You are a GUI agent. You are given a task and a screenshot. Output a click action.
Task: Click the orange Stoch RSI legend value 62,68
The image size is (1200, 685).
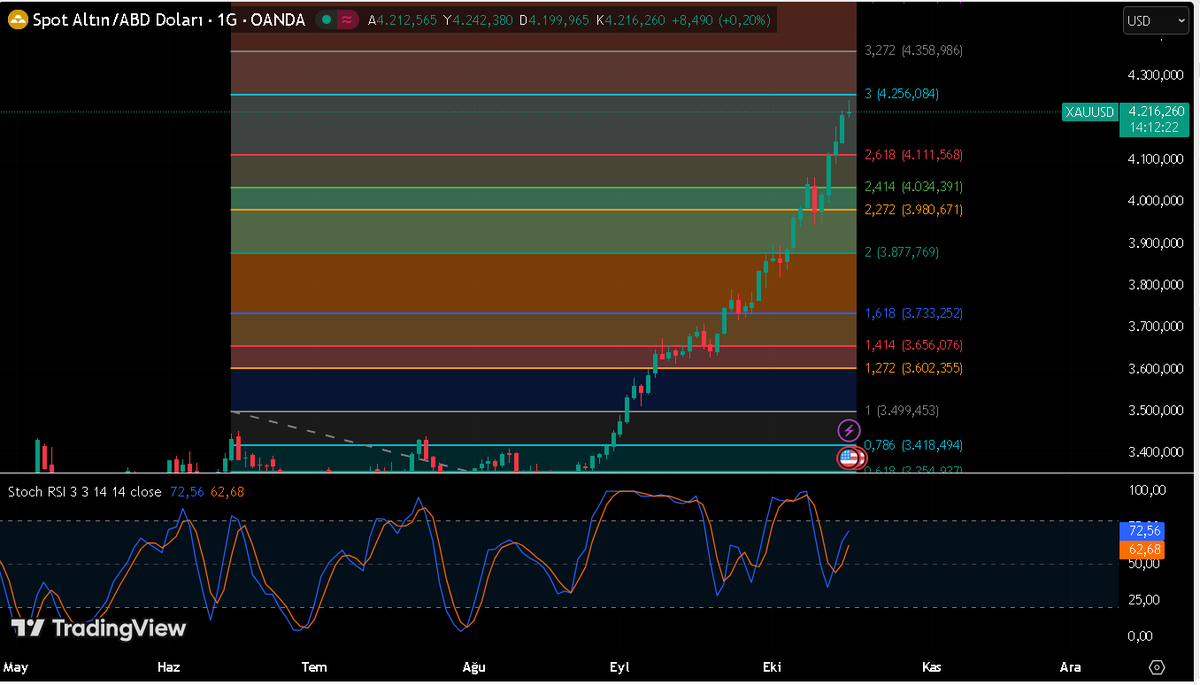[x=226, y=491]
